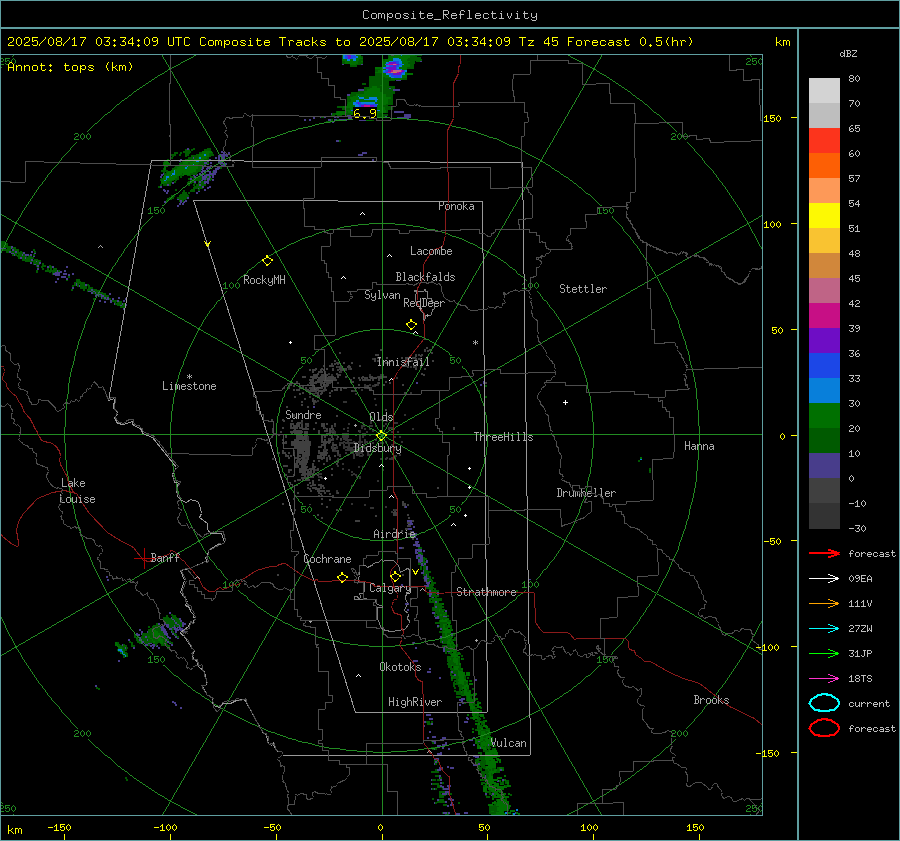Click the Limestone map label
Screen dimensions: 900x841
[x=189, y=386]
